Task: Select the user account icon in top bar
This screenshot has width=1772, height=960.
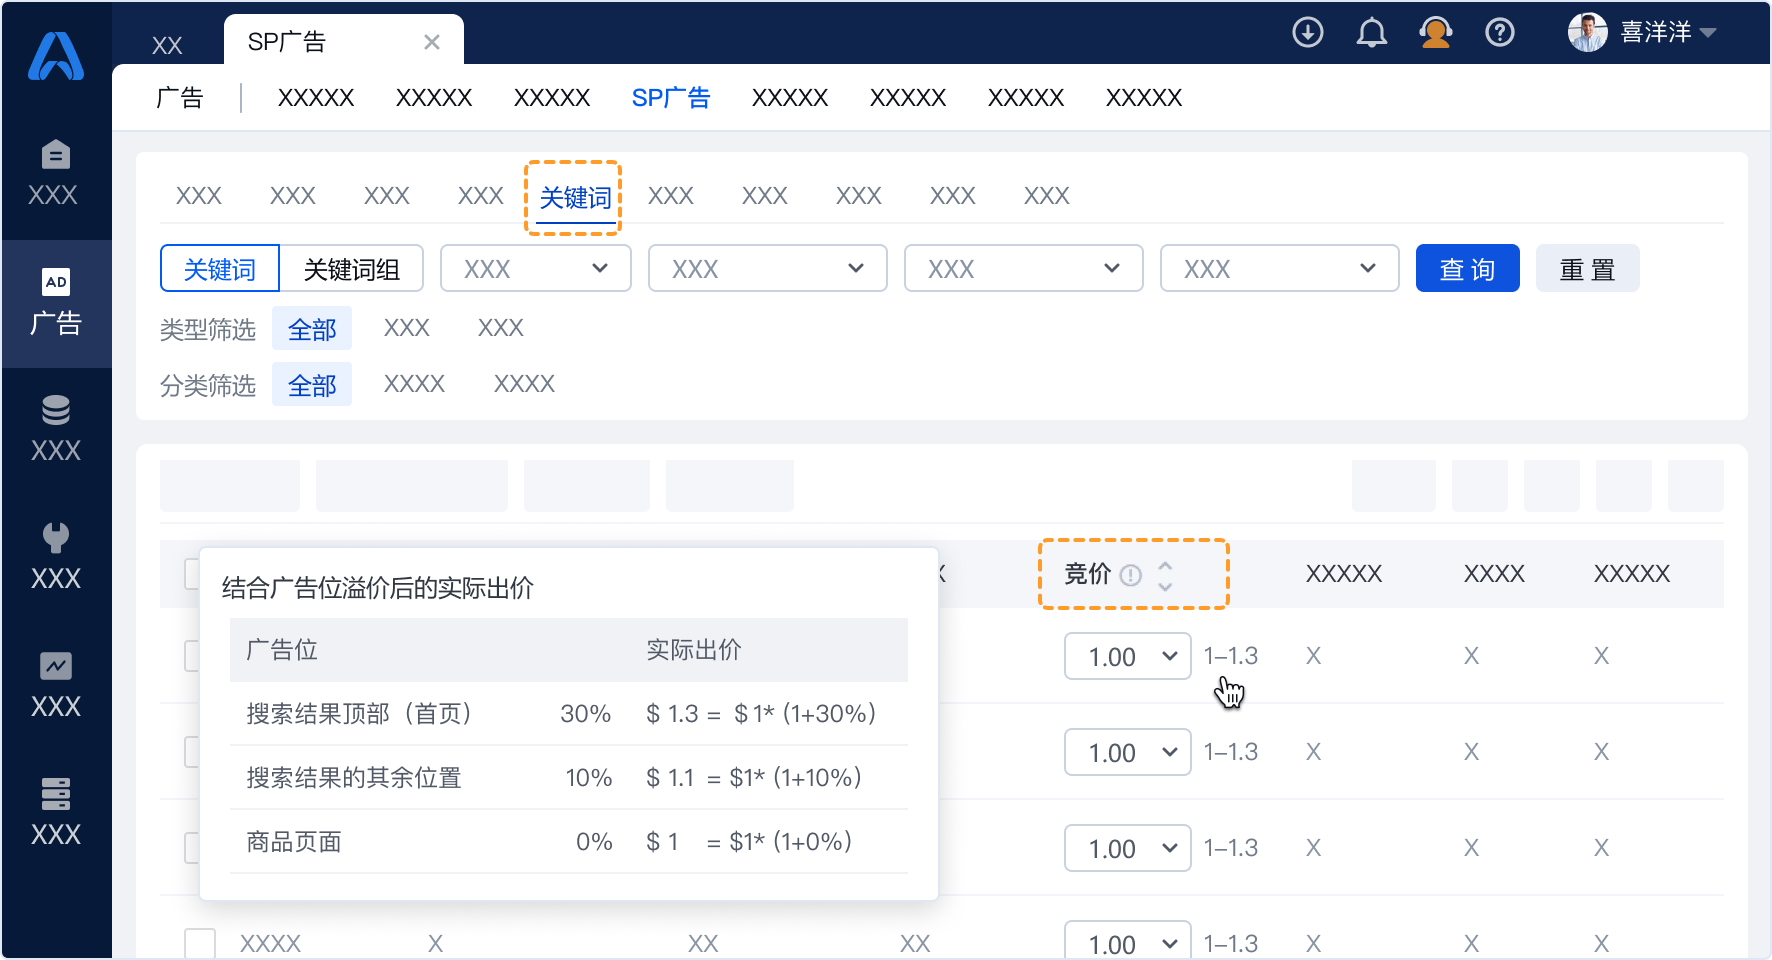Action: tap(1436, 32)
